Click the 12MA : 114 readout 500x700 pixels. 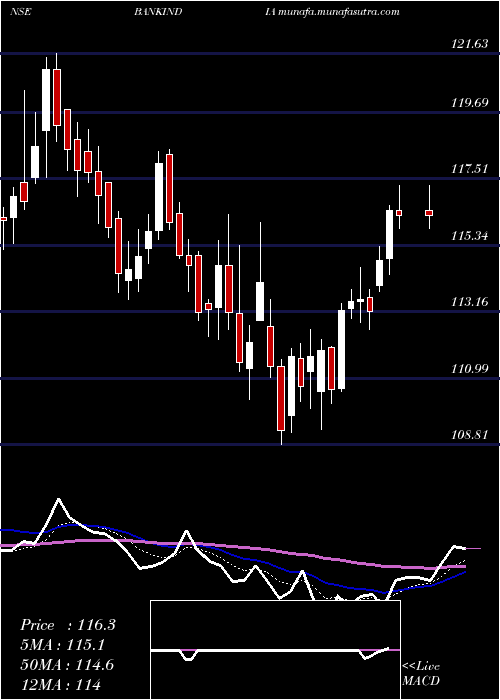click(61, 684)
